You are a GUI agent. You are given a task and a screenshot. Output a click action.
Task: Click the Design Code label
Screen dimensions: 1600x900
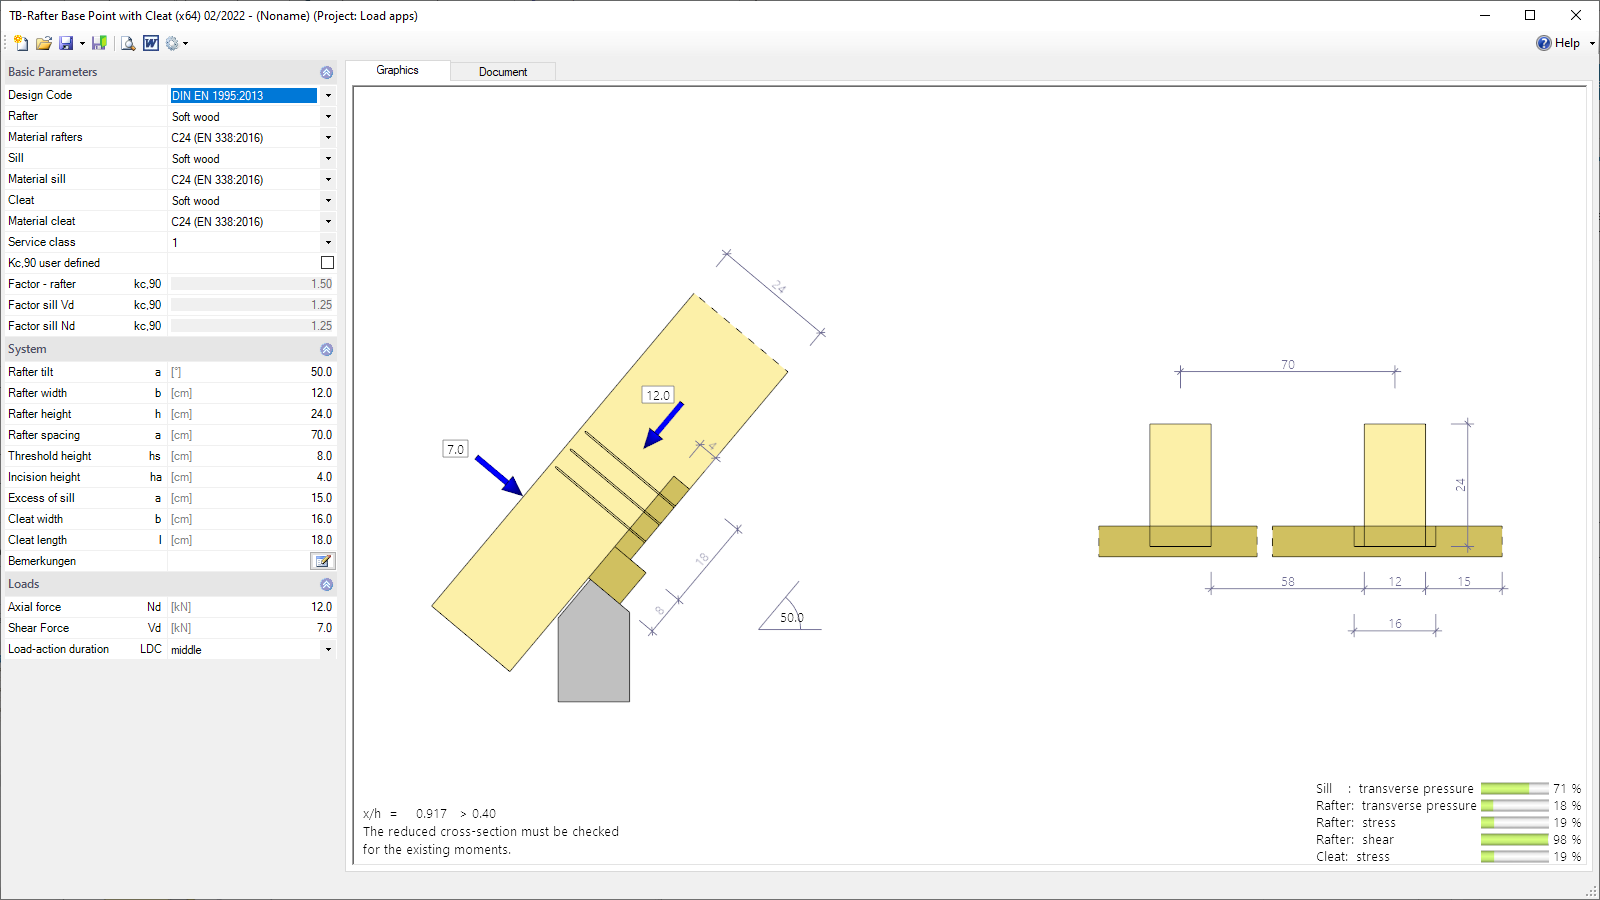pyautogui.click(x=40, y=95)
